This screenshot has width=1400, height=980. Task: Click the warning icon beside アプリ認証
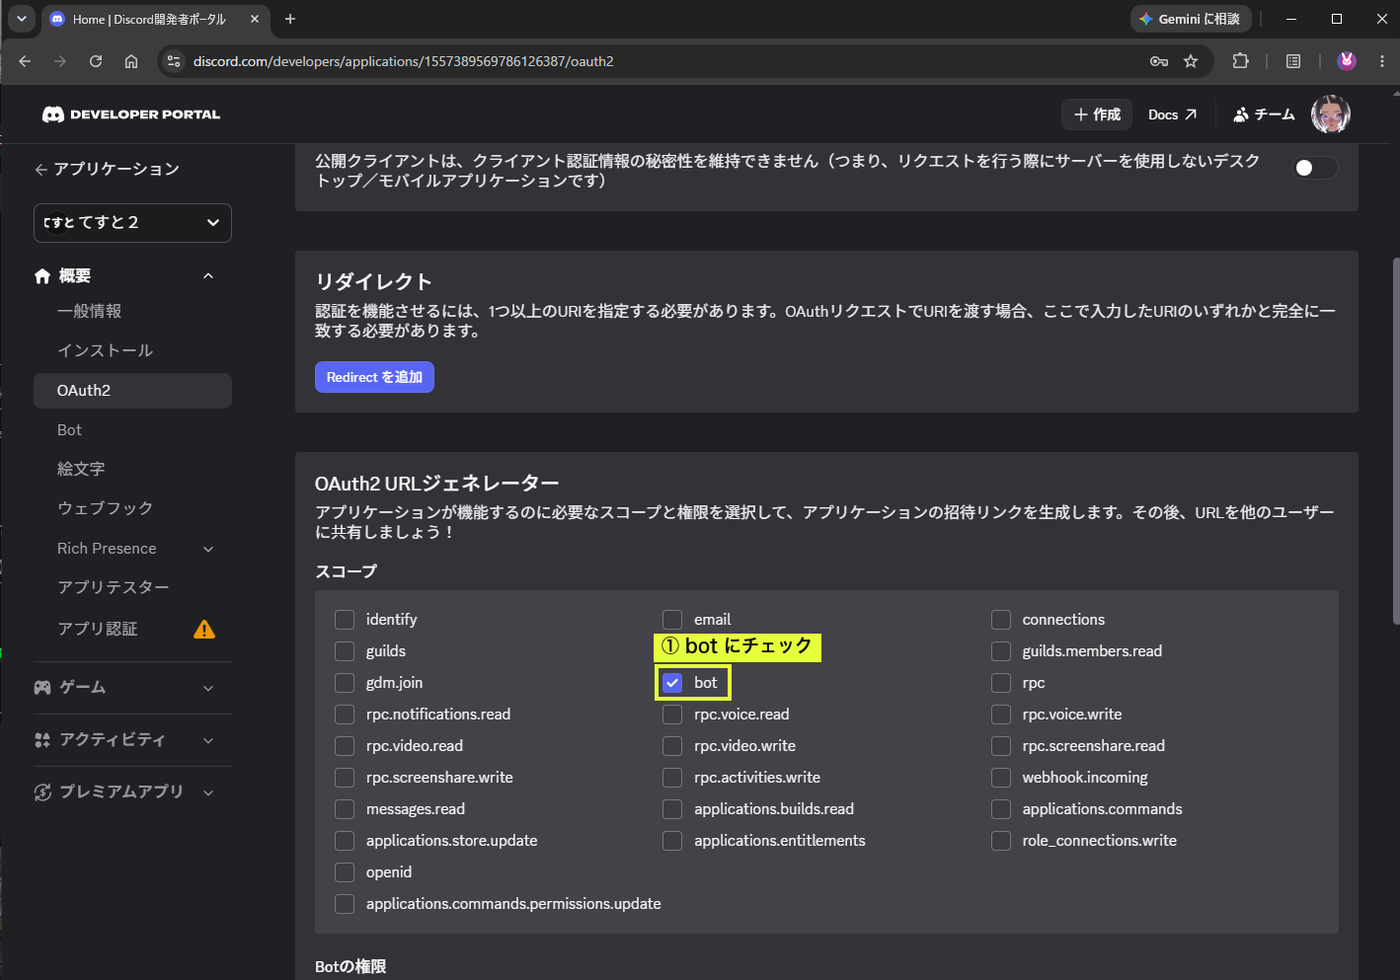pos(204,629)
